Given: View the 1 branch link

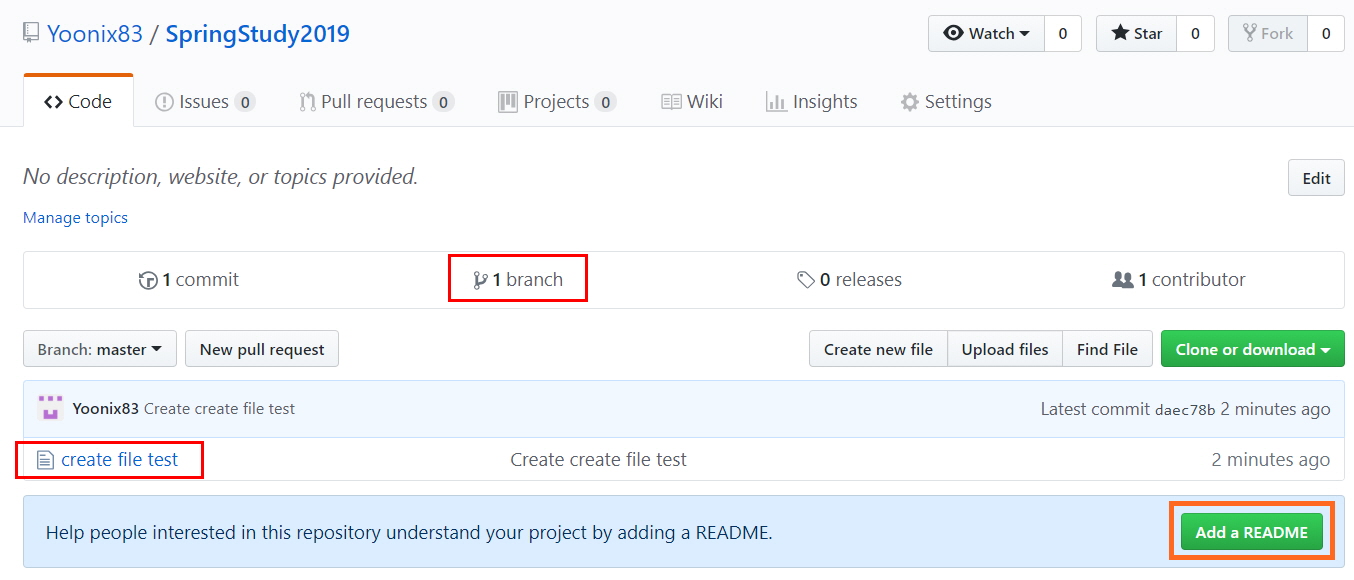Looking at the screenshot, I should click(x=518, y=280).
